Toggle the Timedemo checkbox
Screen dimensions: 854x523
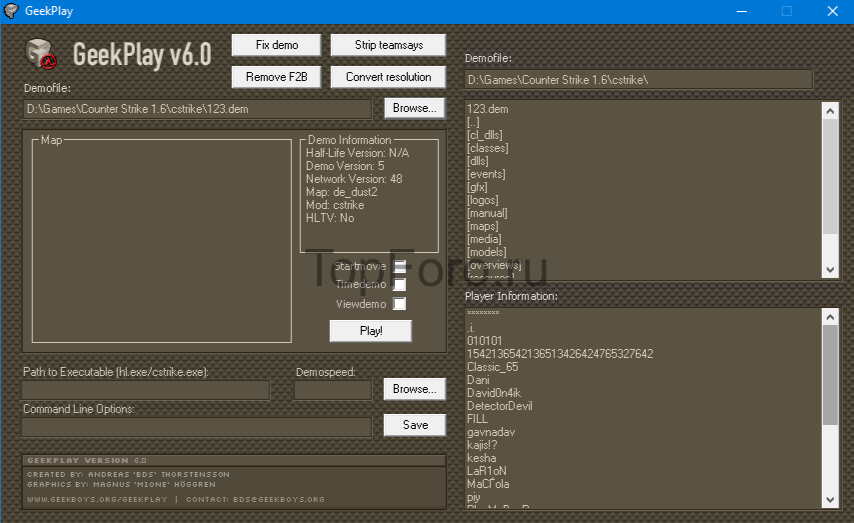pos(400,284)
